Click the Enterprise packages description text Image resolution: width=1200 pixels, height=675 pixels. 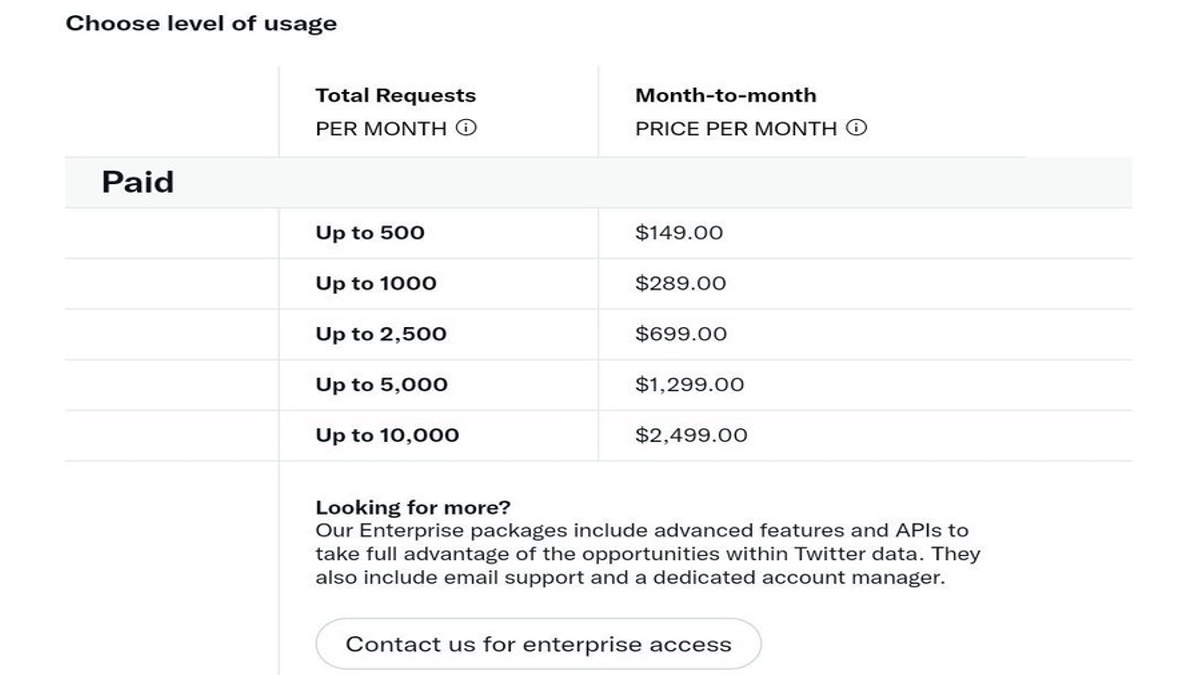pyautogui.click(x=648, y=554)
